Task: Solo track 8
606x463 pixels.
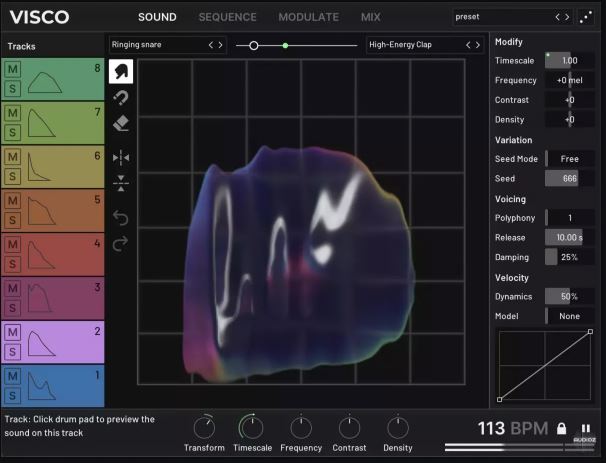Action: [x=12, y=89]
